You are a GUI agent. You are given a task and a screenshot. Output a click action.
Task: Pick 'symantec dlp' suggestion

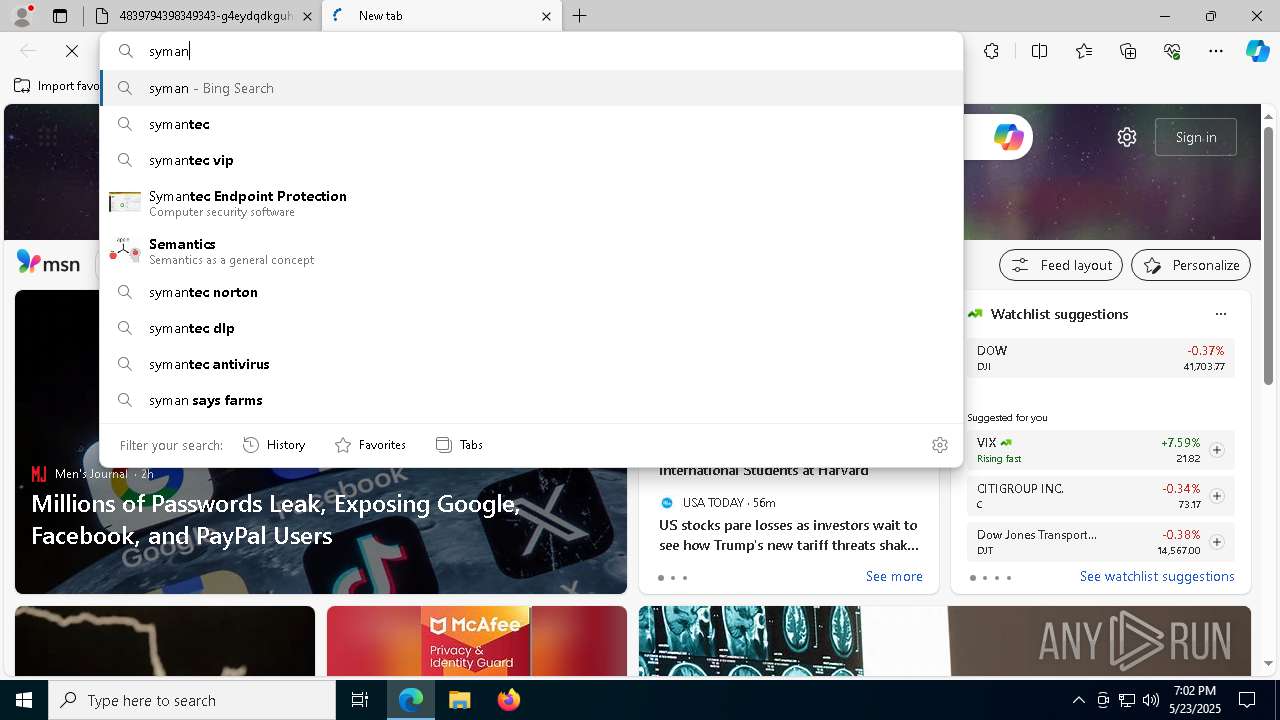pos(531,328)
